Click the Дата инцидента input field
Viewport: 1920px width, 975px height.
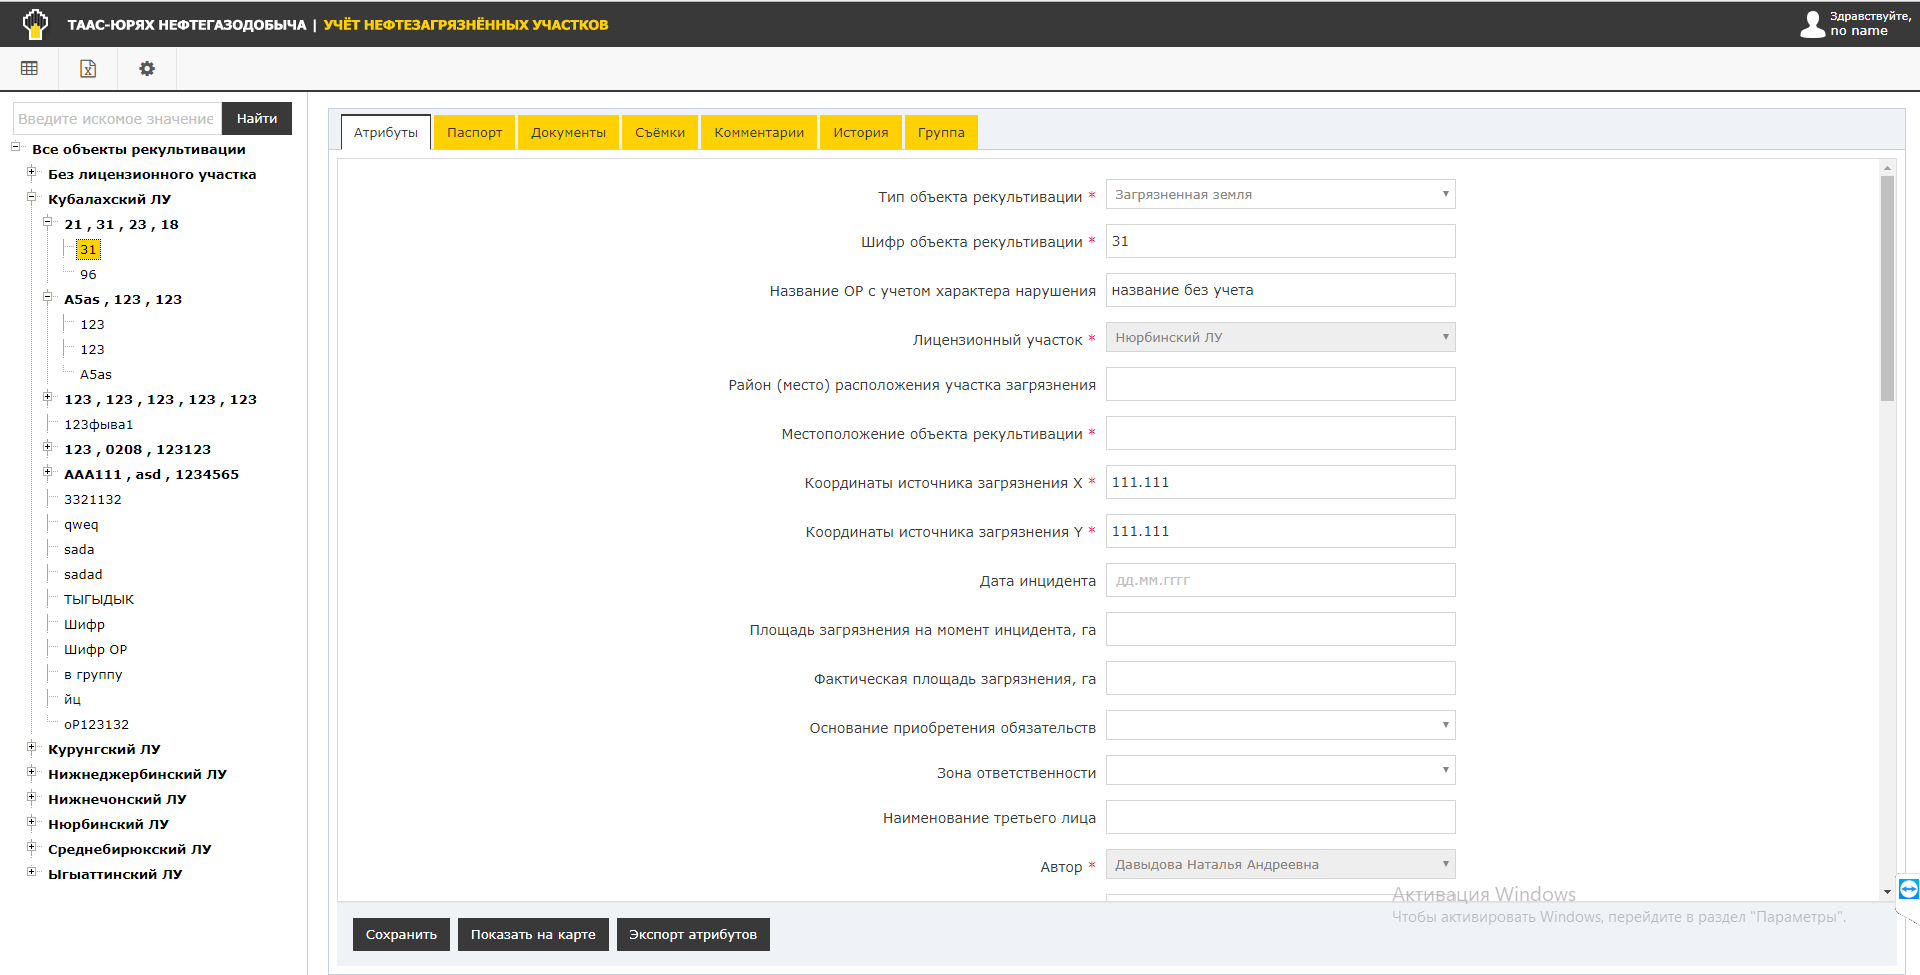click(1280, 580)
